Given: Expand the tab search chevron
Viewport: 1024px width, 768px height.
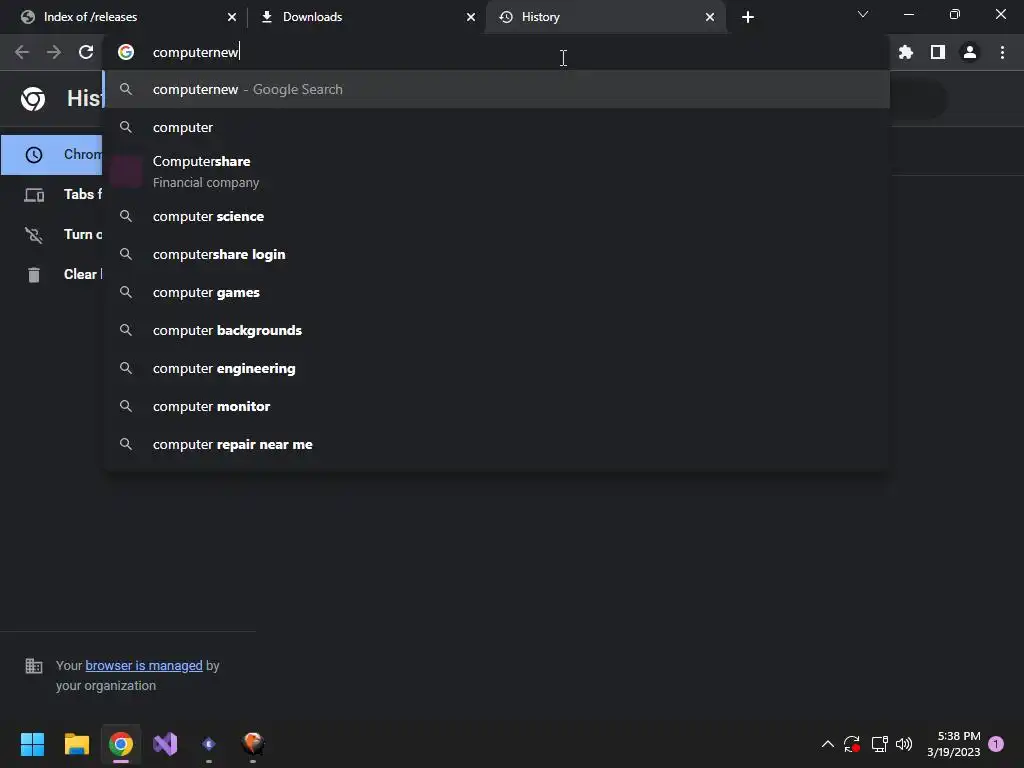Looking at the screenshot, I should coord(863,14).
